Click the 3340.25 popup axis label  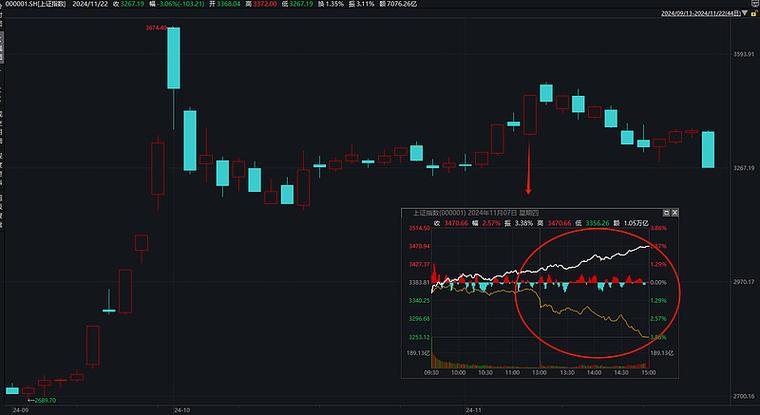[x=419, y=301]
